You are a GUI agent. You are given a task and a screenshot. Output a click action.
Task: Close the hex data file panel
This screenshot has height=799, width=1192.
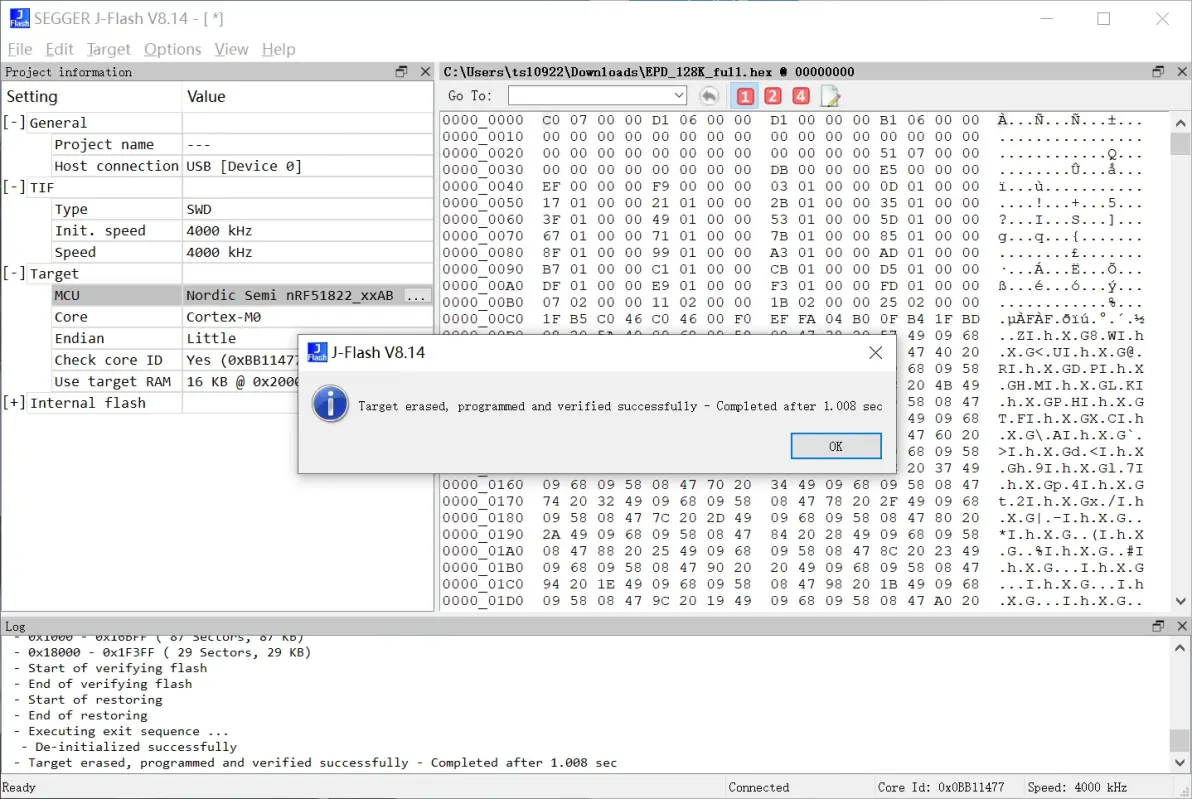click(x=1181, y=71)
